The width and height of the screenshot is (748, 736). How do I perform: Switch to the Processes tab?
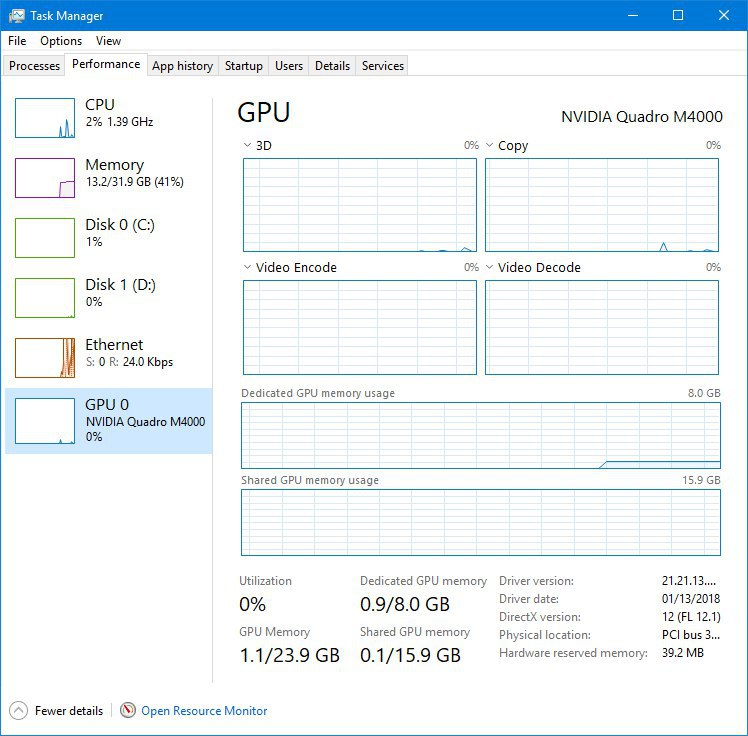35,66
